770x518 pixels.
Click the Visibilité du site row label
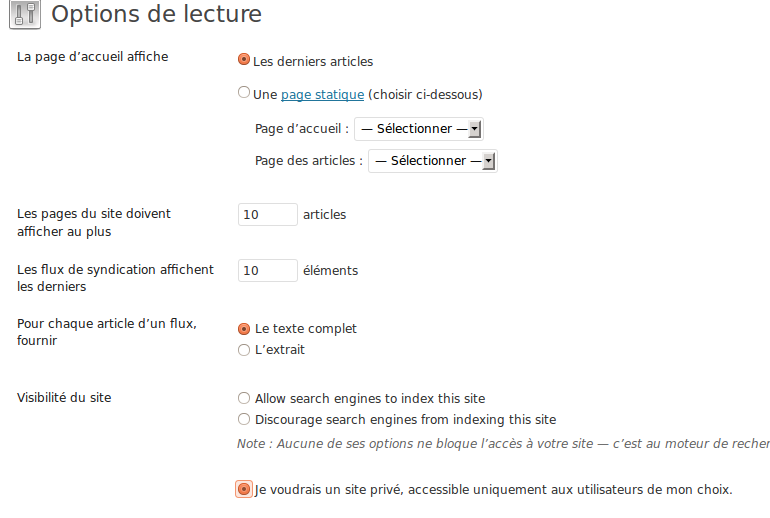point(64,398)
